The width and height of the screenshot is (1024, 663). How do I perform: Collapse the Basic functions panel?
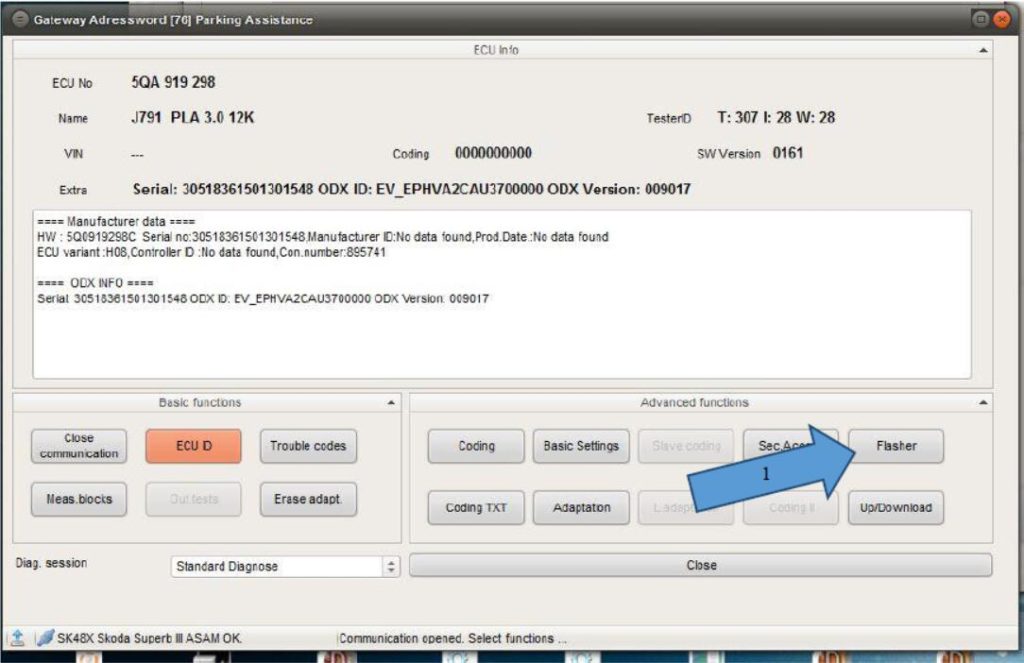(391, 402)
